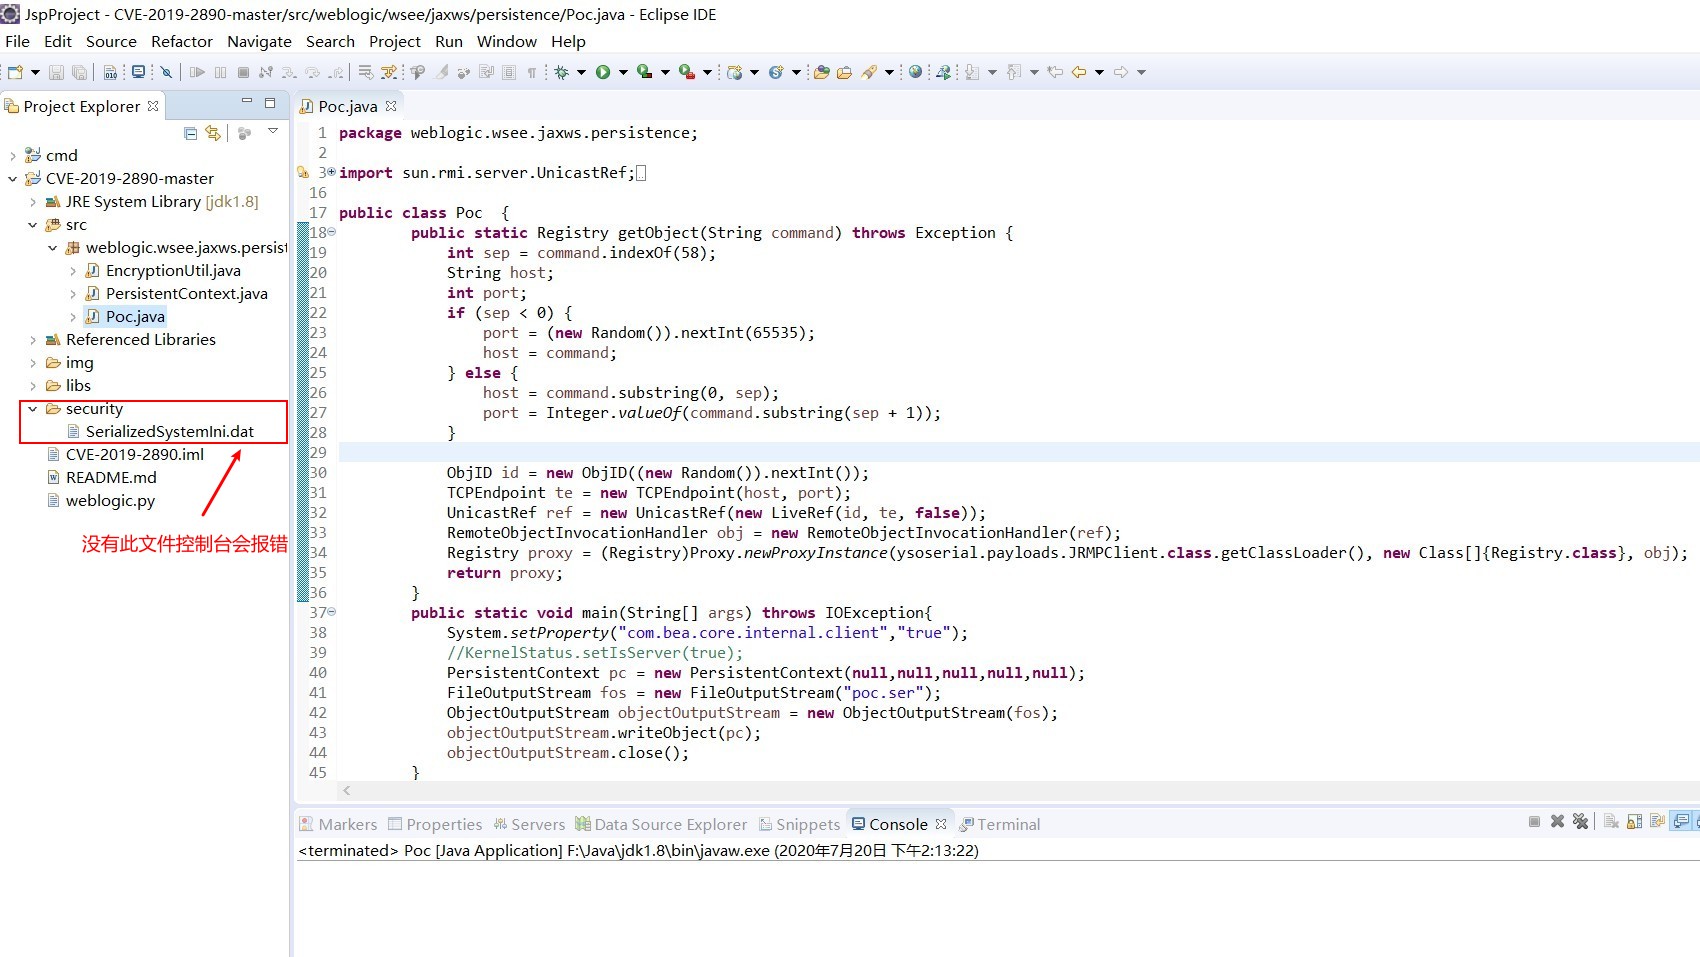Click the Skip All Breakpoints icon
This screenshot has width=1700, height=957.
(166, 72)
